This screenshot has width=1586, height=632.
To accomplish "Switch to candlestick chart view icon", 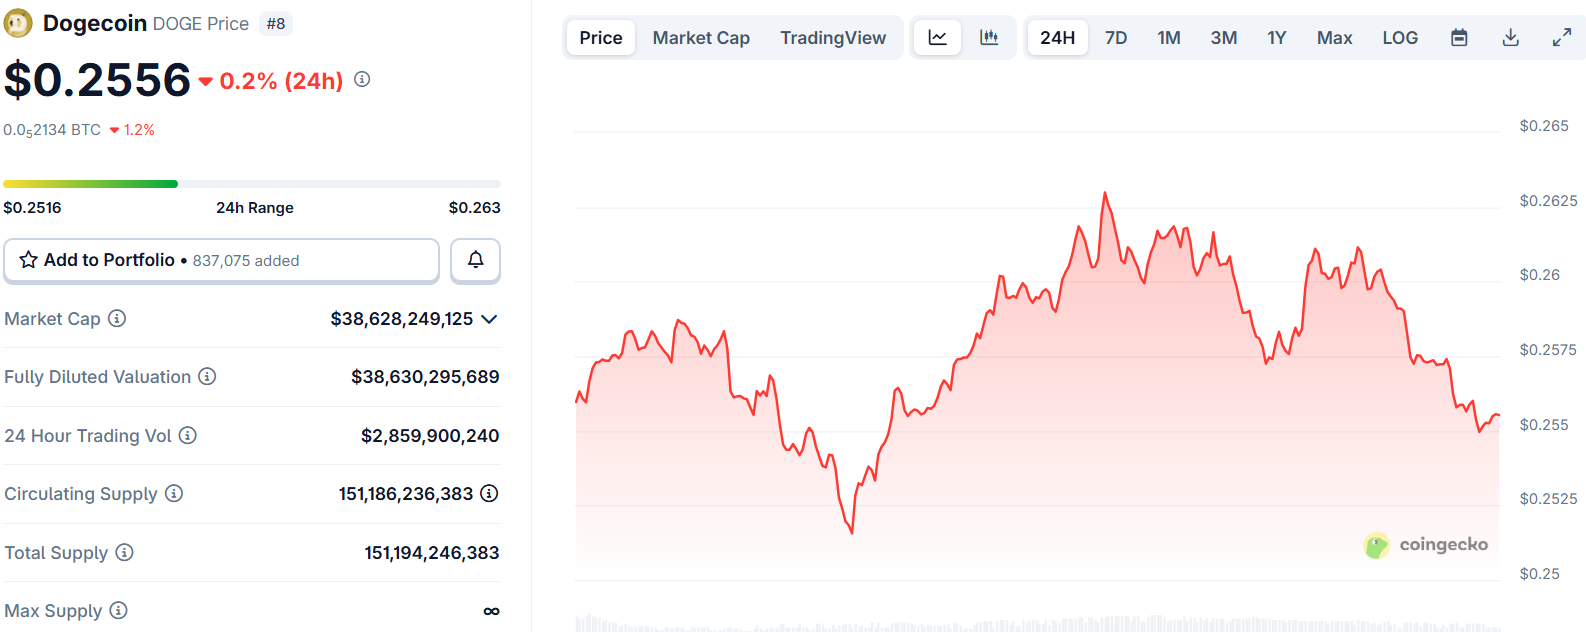I will (x=989, y=38).
